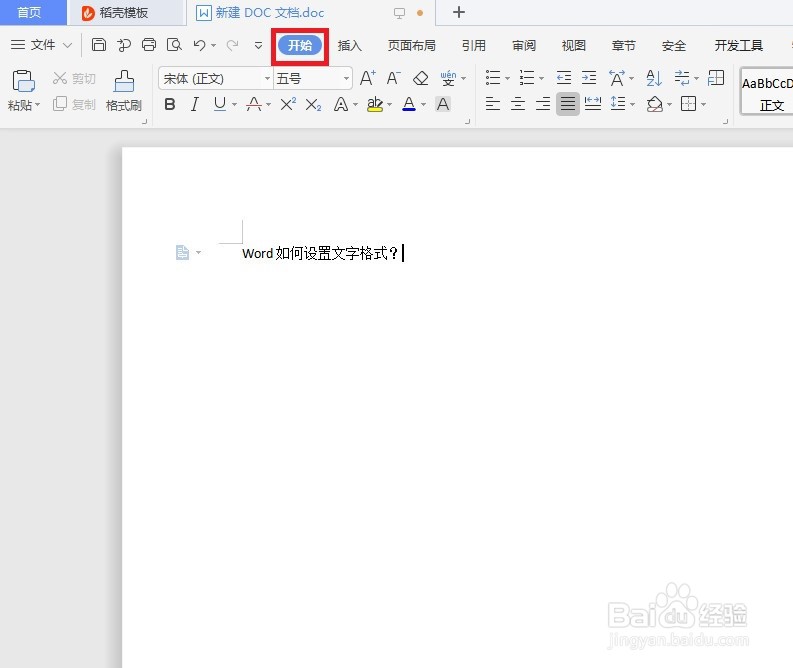793x668 pixels.
Task: Click the Redo arrow icon
Action: click(232, 46)
